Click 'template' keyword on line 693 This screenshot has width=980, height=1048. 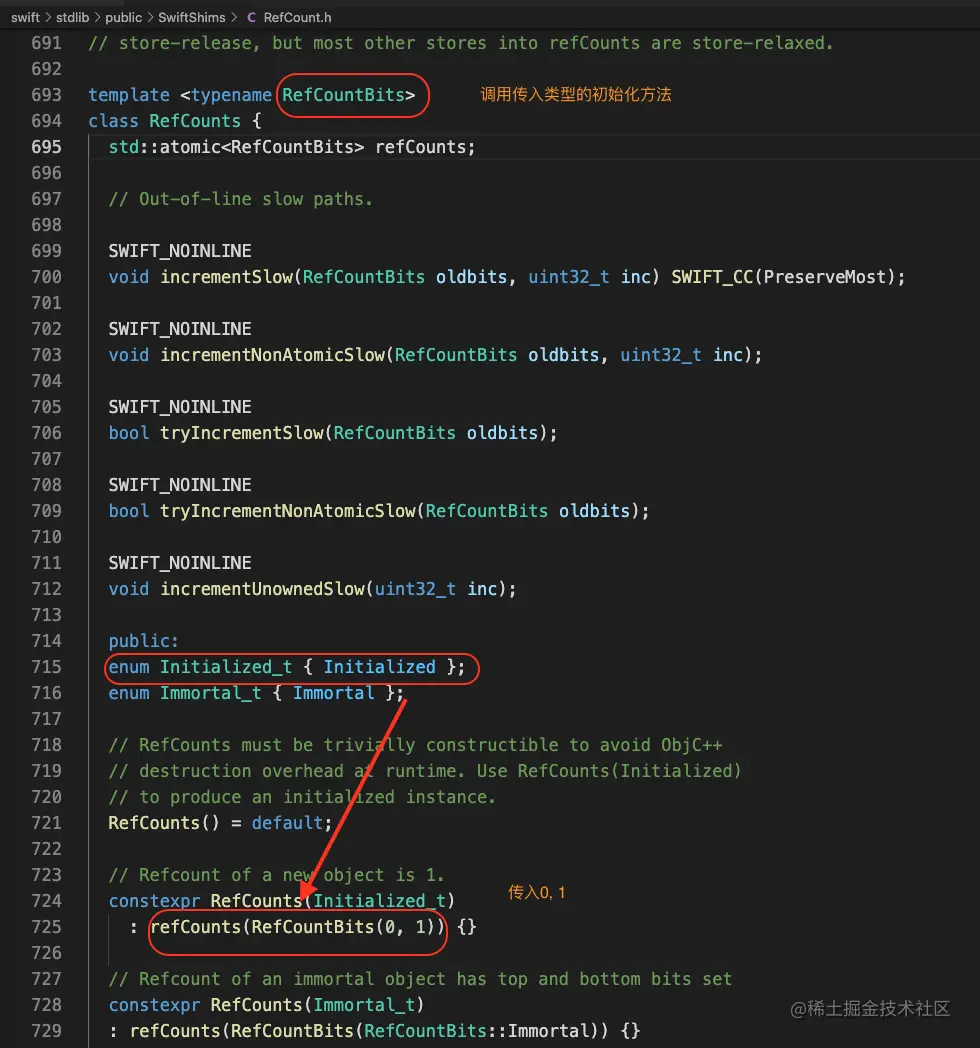[x=129, y=95]
